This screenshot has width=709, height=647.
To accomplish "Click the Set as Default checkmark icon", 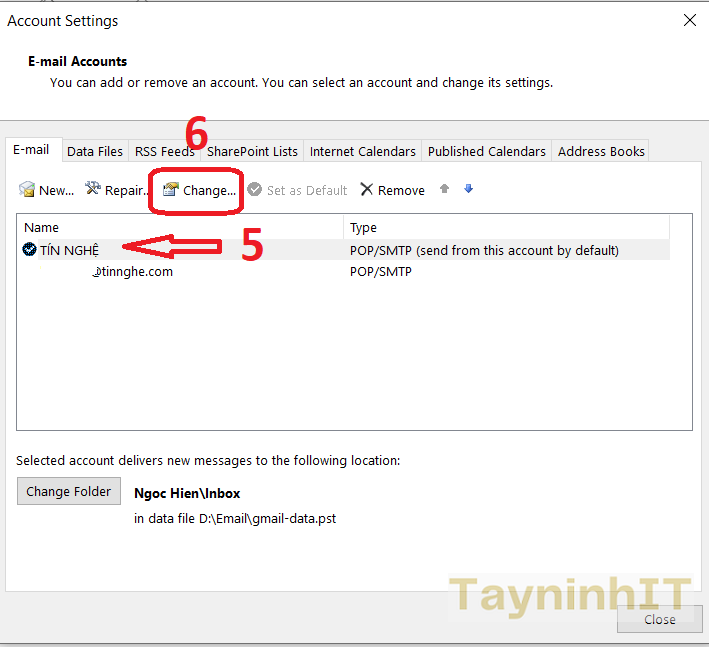I will [255, 190].
